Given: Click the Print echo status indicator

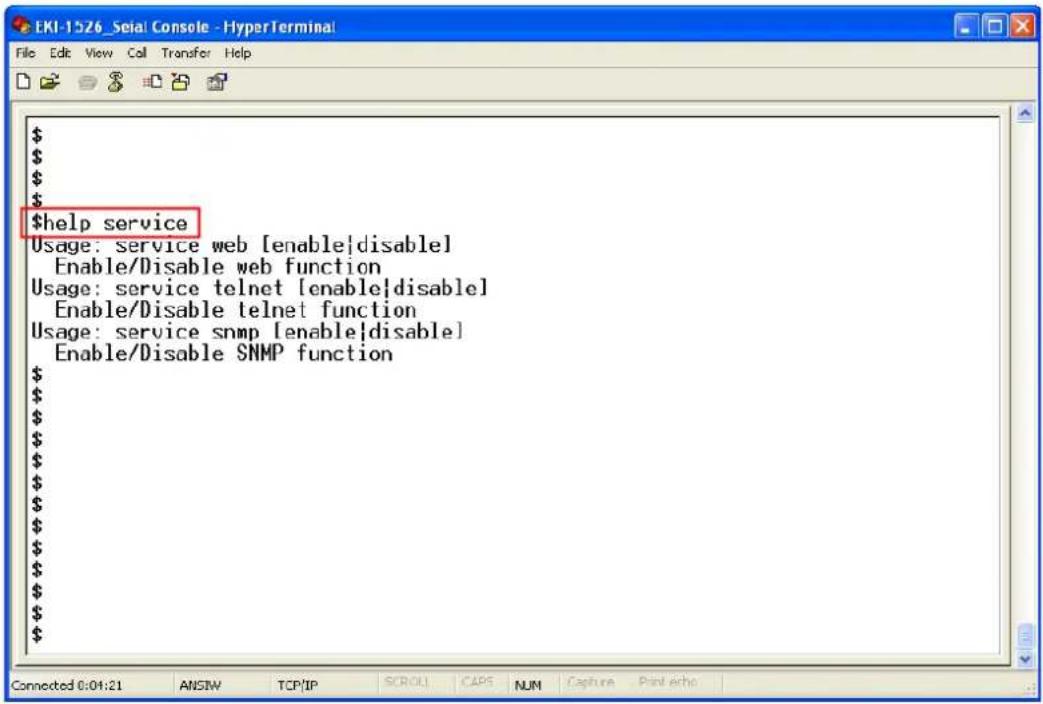Looking at the screenshot, I should [x=667, y=683].
